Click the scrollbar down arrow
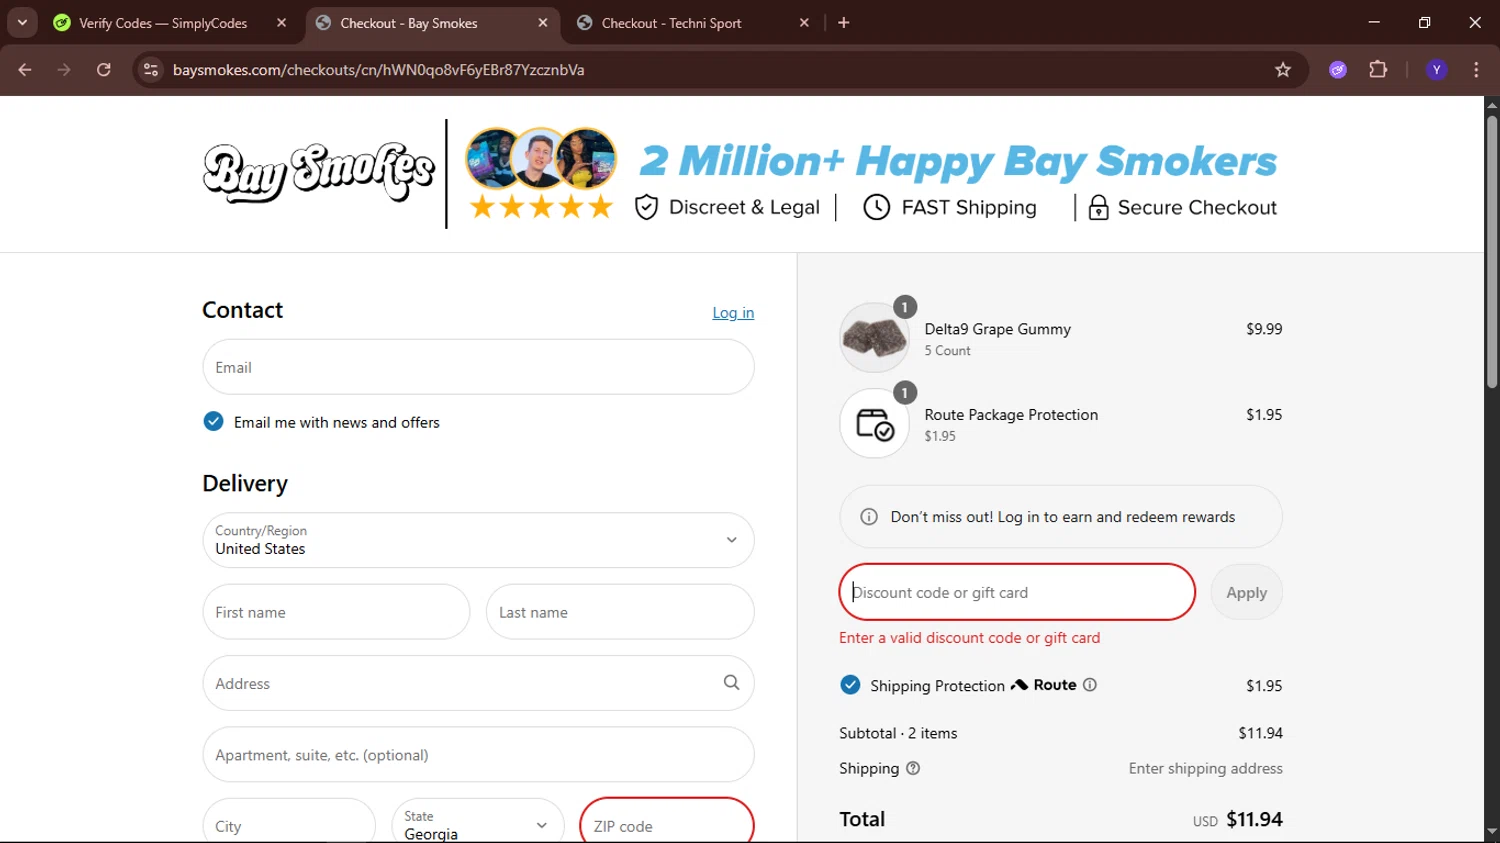The image size is (1500, 843). pyautogui.click(x=1491, y=832)
